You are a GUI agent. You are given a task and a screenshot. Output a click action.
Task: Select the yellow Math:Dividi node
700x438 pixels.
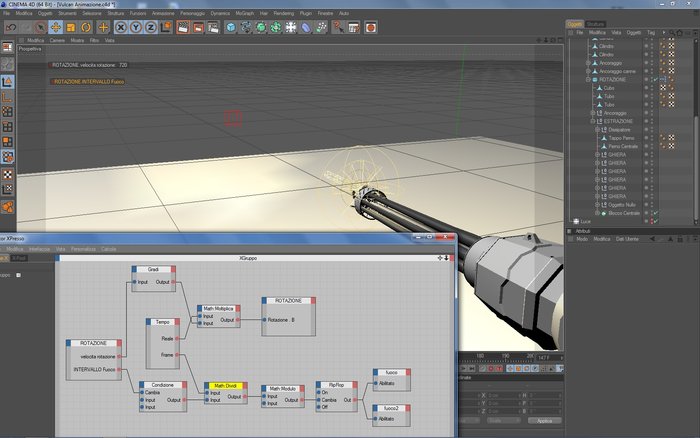click(225, 385)
